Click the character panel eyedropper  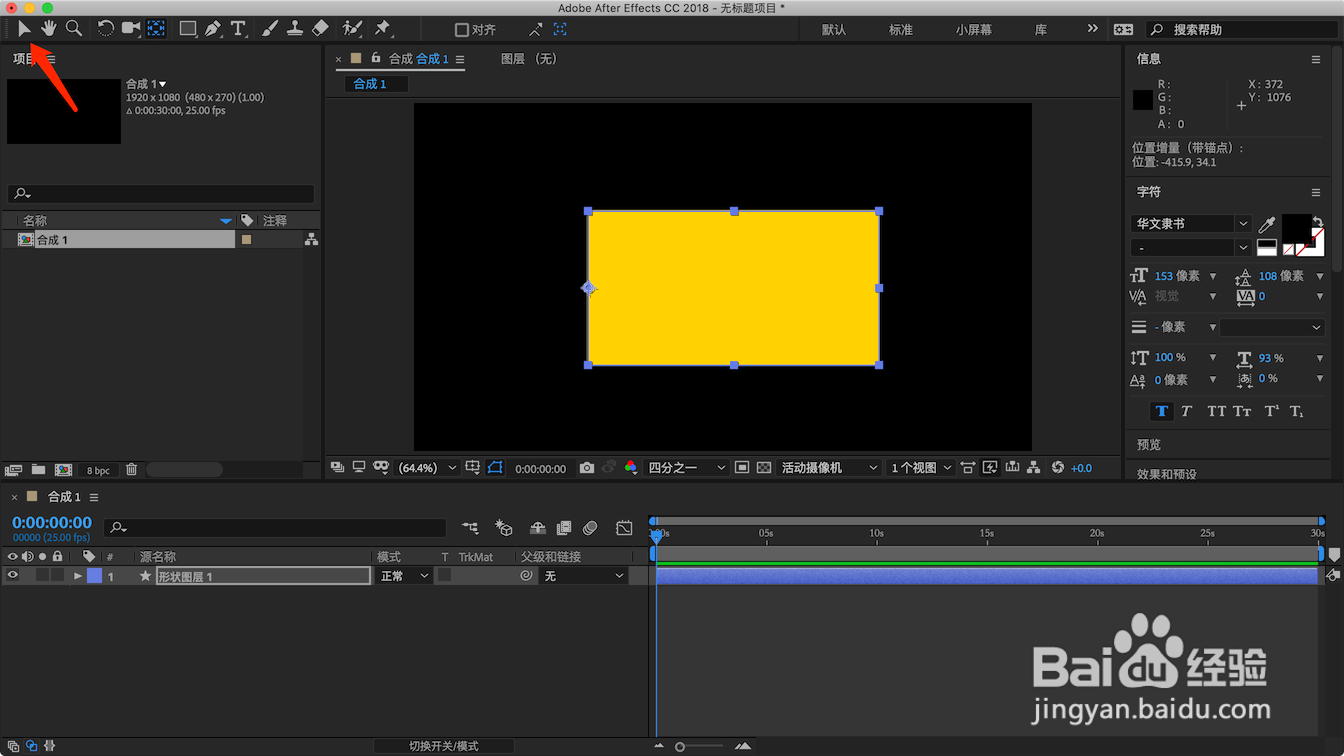point(1267,225)
